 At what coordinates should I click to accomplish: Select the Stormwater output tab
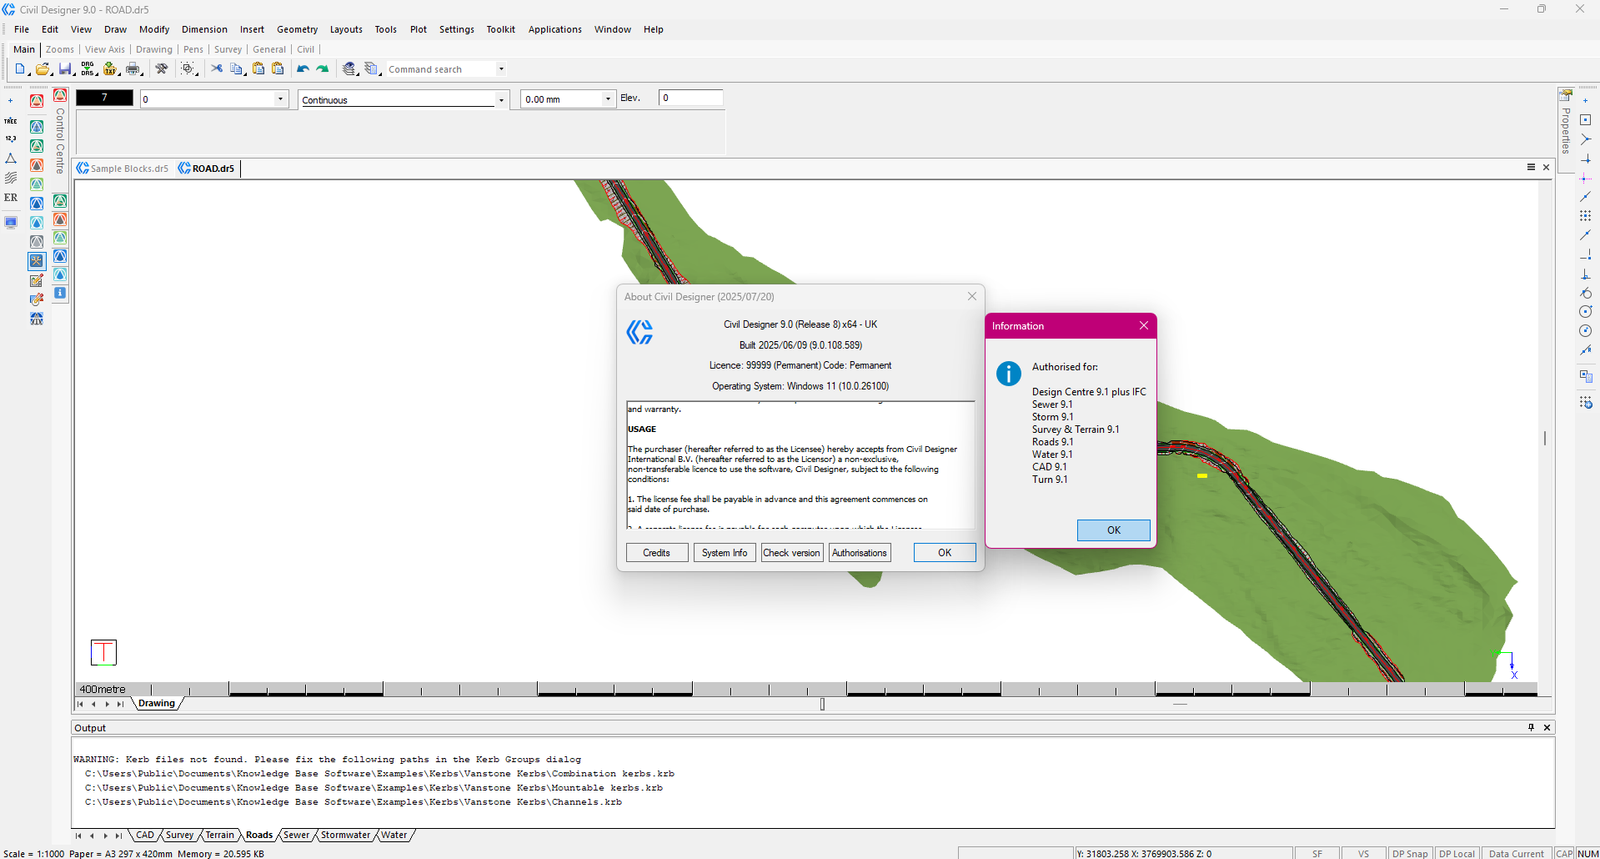pos(345,835)
